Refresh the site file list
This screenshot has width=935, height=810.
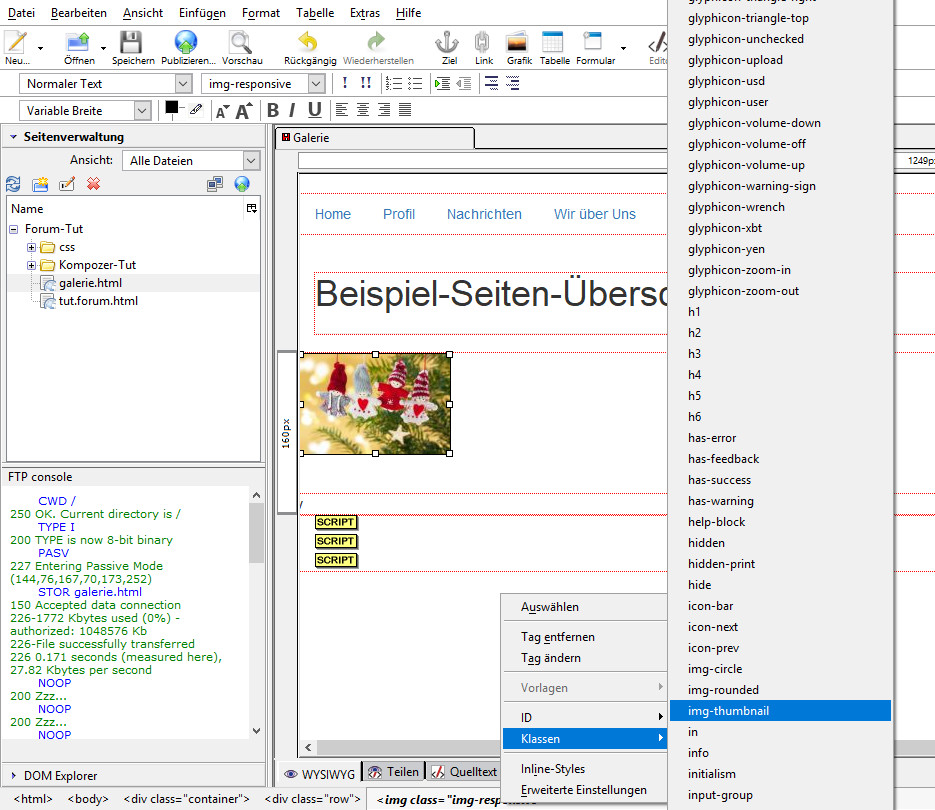pyautogui.click(x=13, y=184)
